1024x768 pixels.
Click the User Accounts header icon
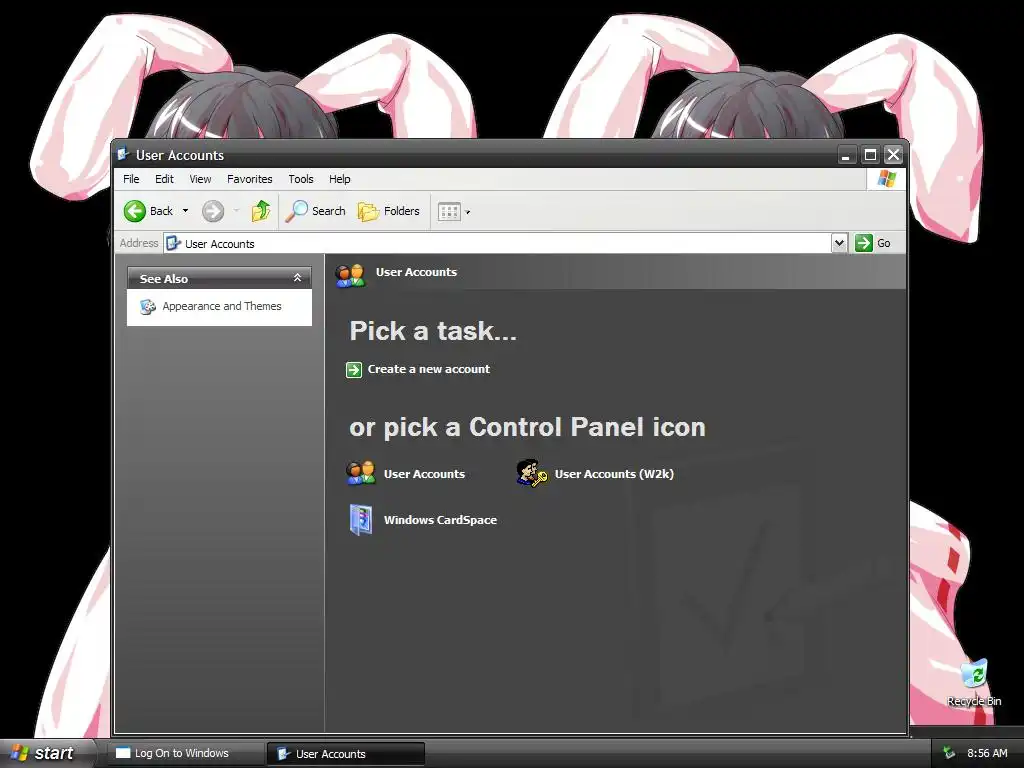click(x=350, y=275)
